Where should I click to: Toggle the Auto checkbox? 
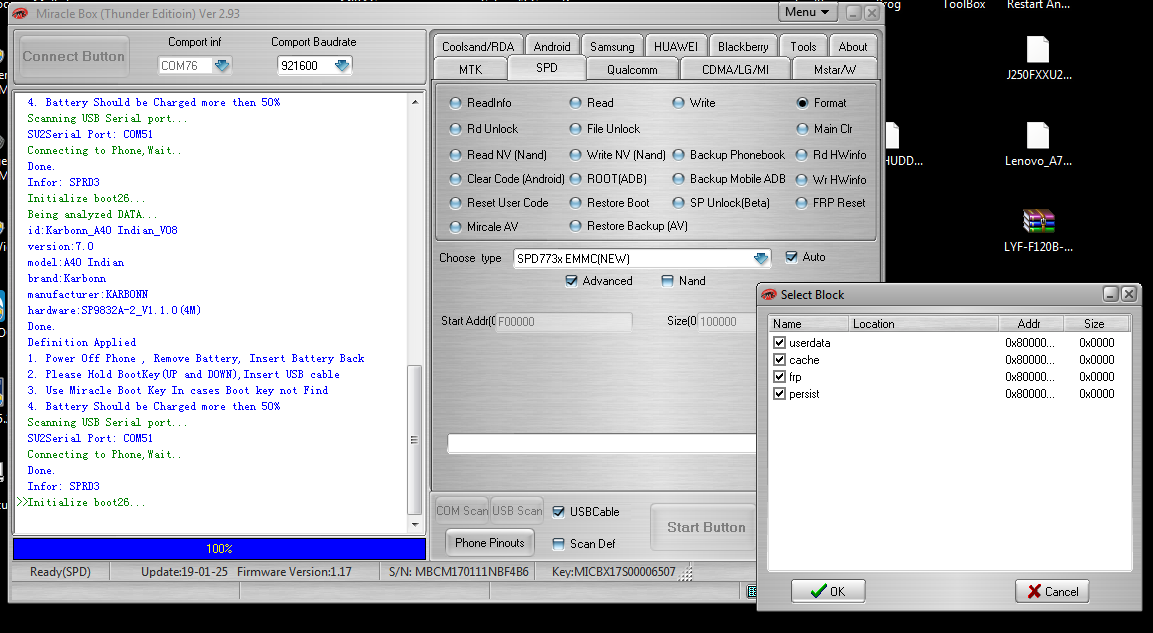pos(791,257)
